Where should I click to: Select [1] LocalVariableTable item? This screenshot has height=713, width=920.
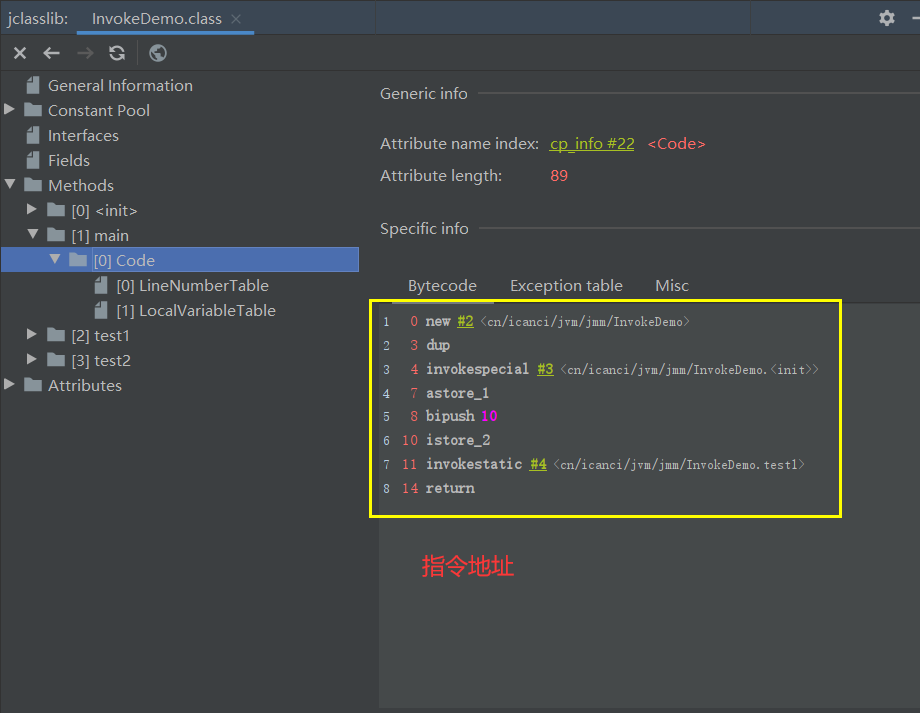[x=196, y=310]
